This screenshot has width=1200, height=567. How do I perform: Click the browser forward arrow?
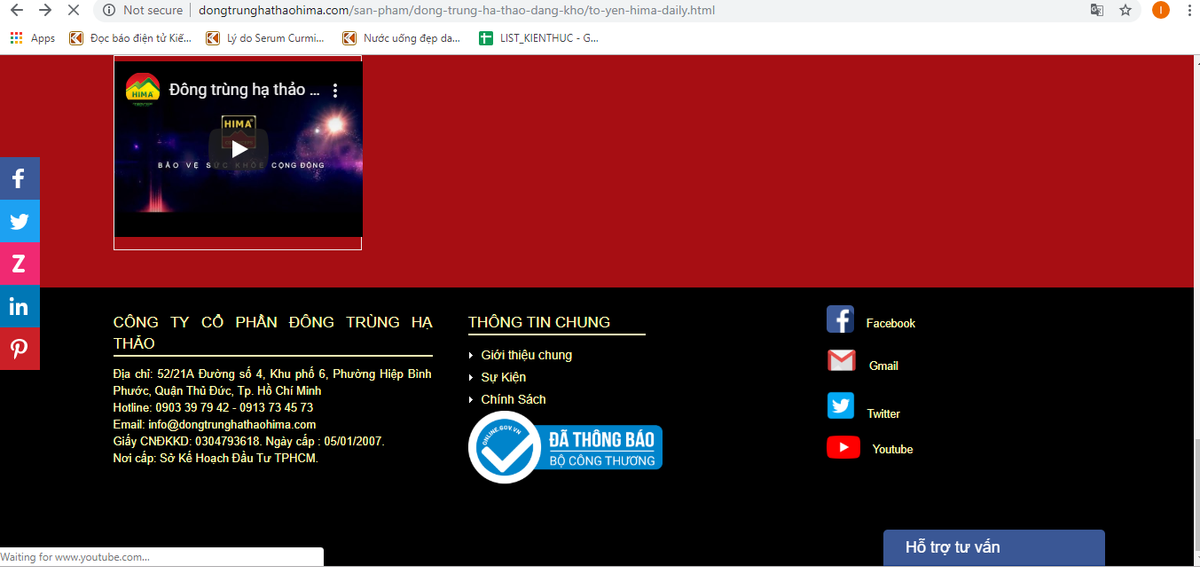pyautogui.click(x=45, y=10)
